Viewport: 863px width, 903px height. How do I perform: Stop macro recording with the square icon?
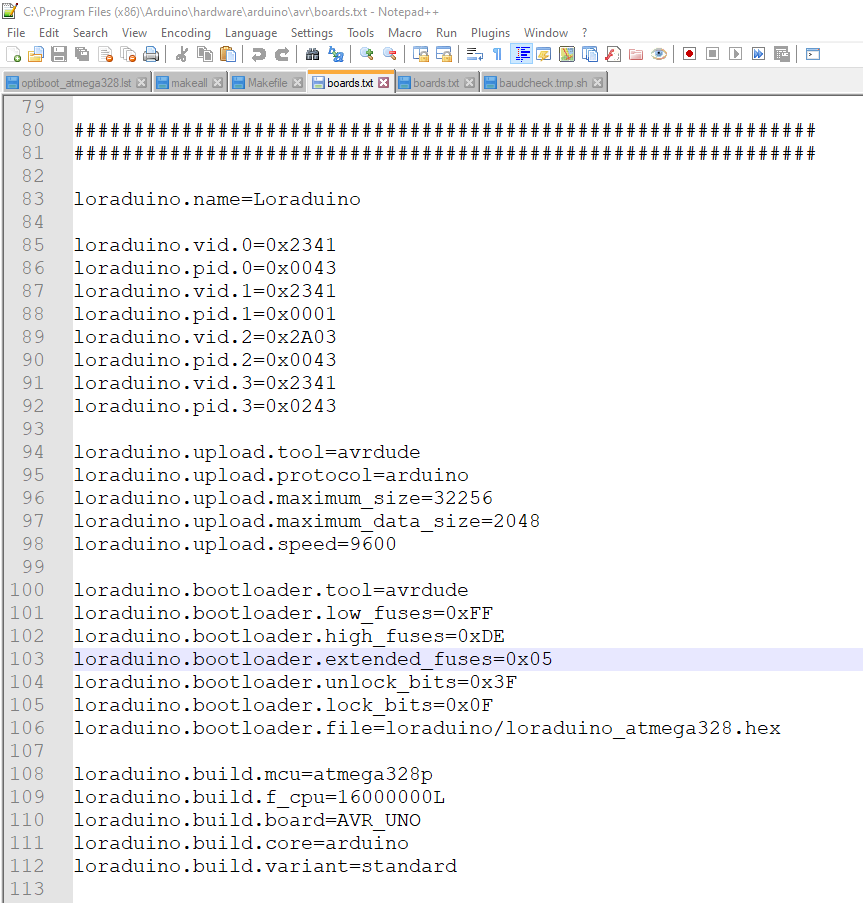click(713, 55)
